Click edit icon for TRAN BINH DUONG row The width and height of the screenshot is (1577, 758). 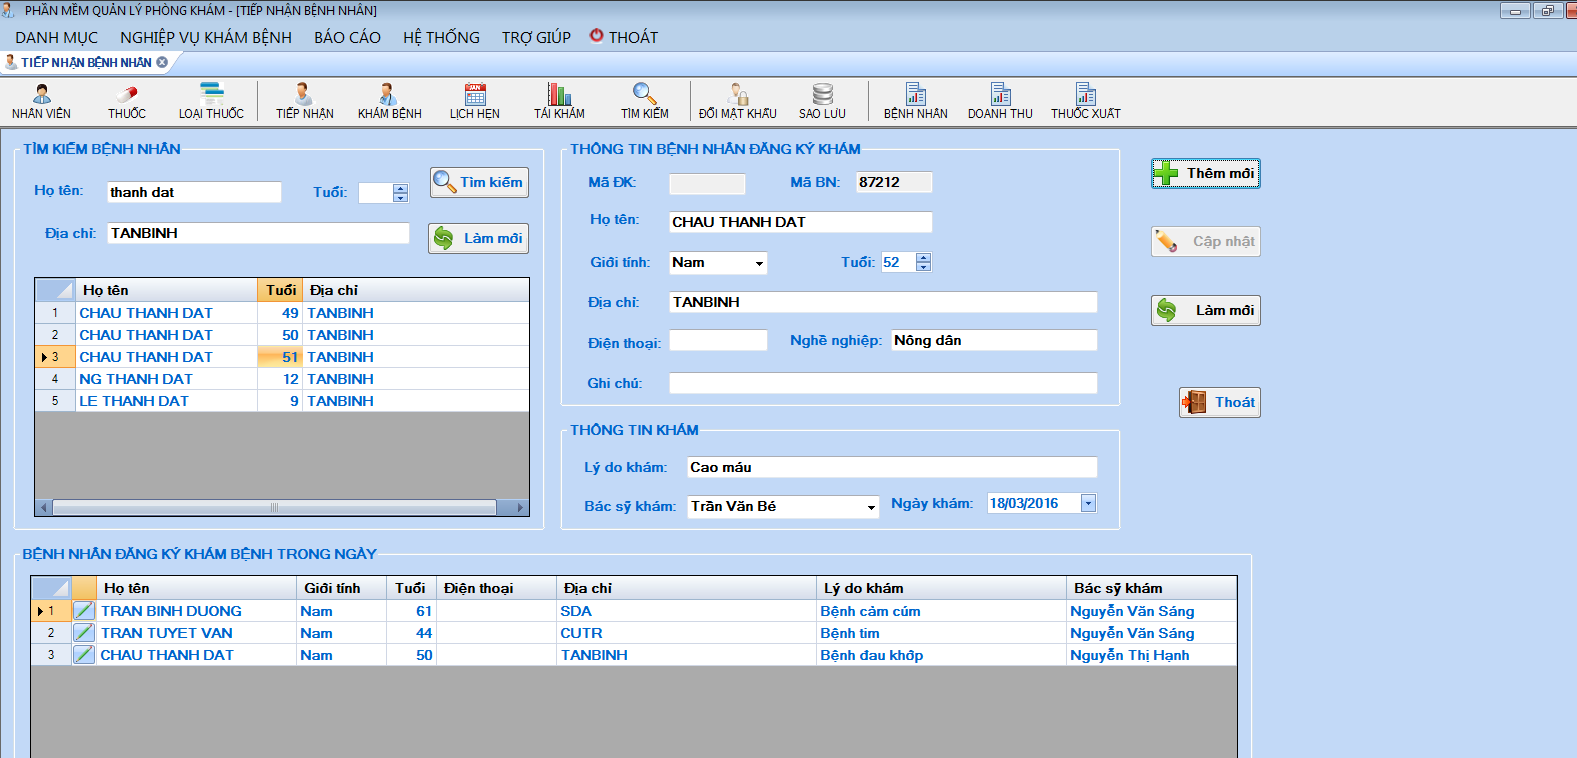(84, 611)
